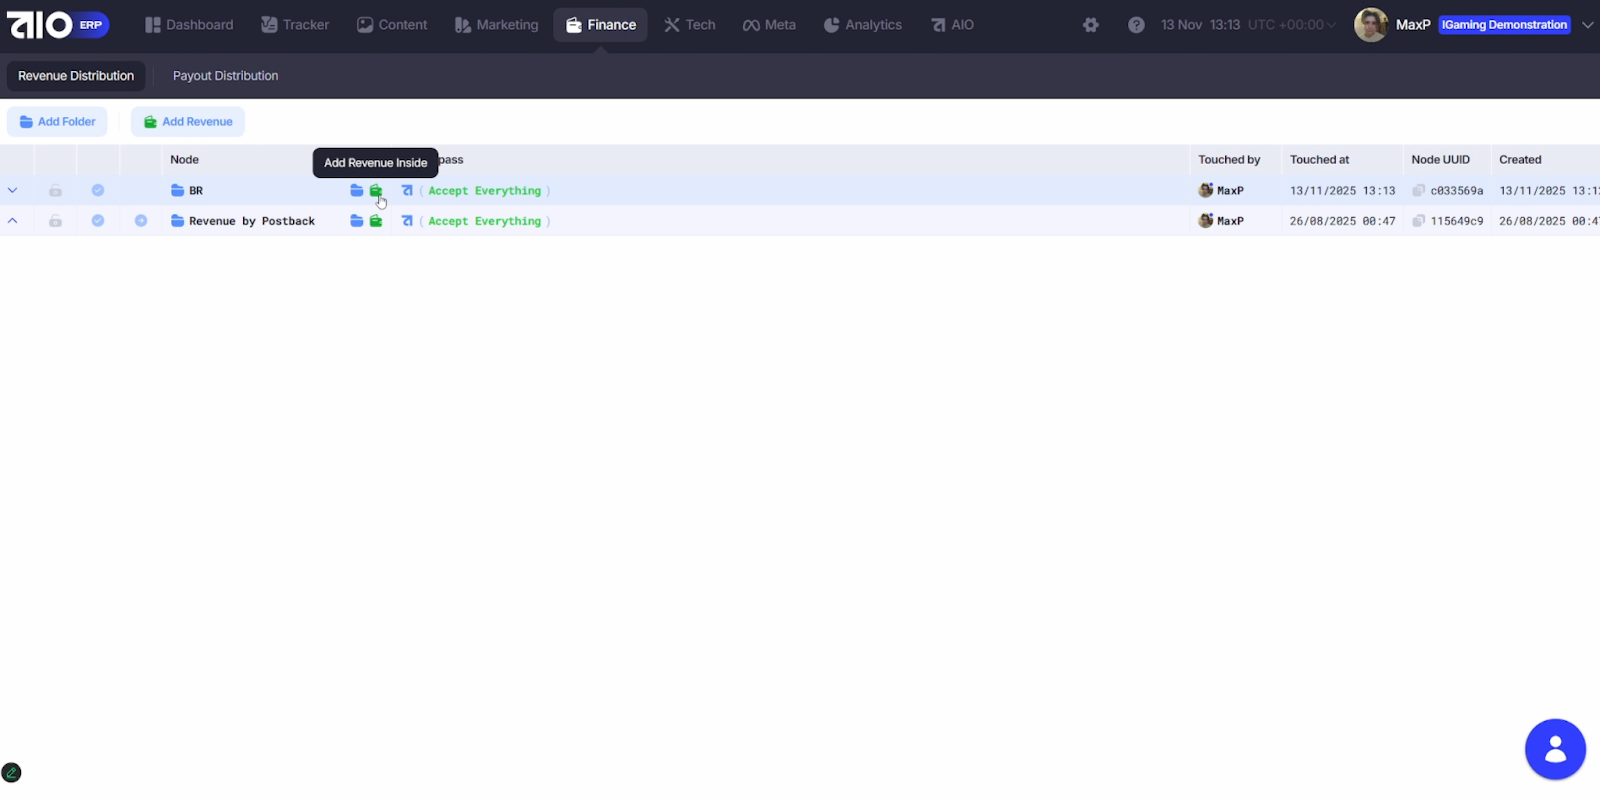Open the Analytics menu

(862, 25)
